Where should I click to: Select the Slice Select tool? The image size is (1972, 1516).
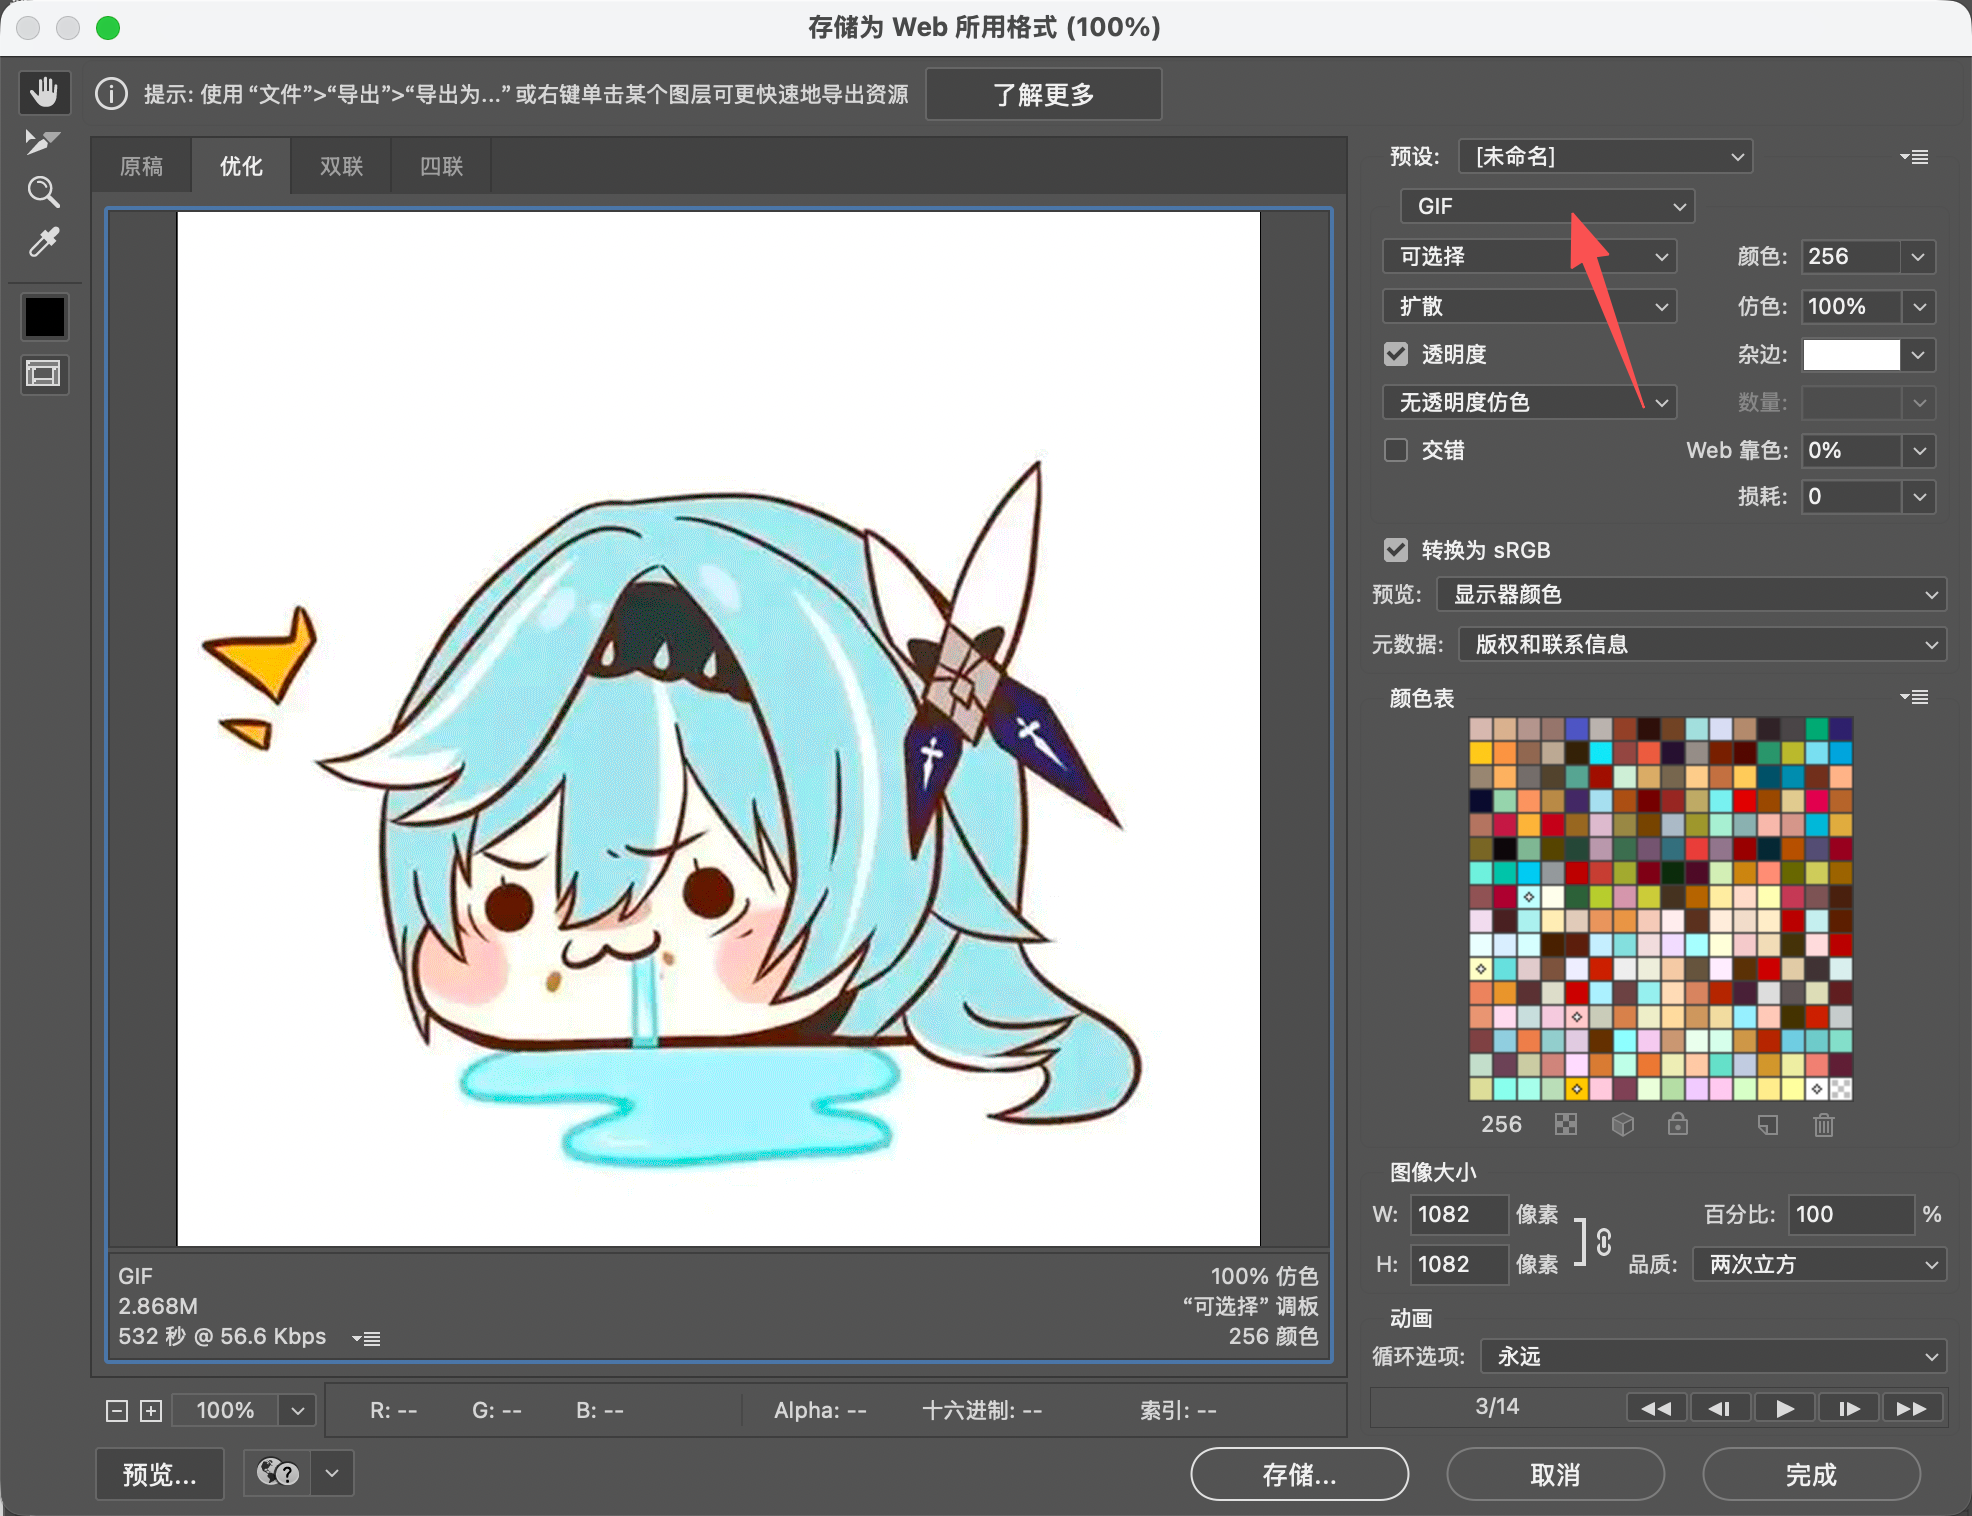pyautogui.click(x=44, y=142)
